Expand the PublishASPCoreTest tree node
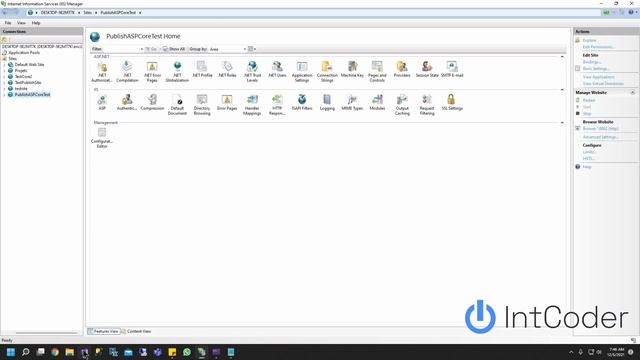 coord(4,95)
